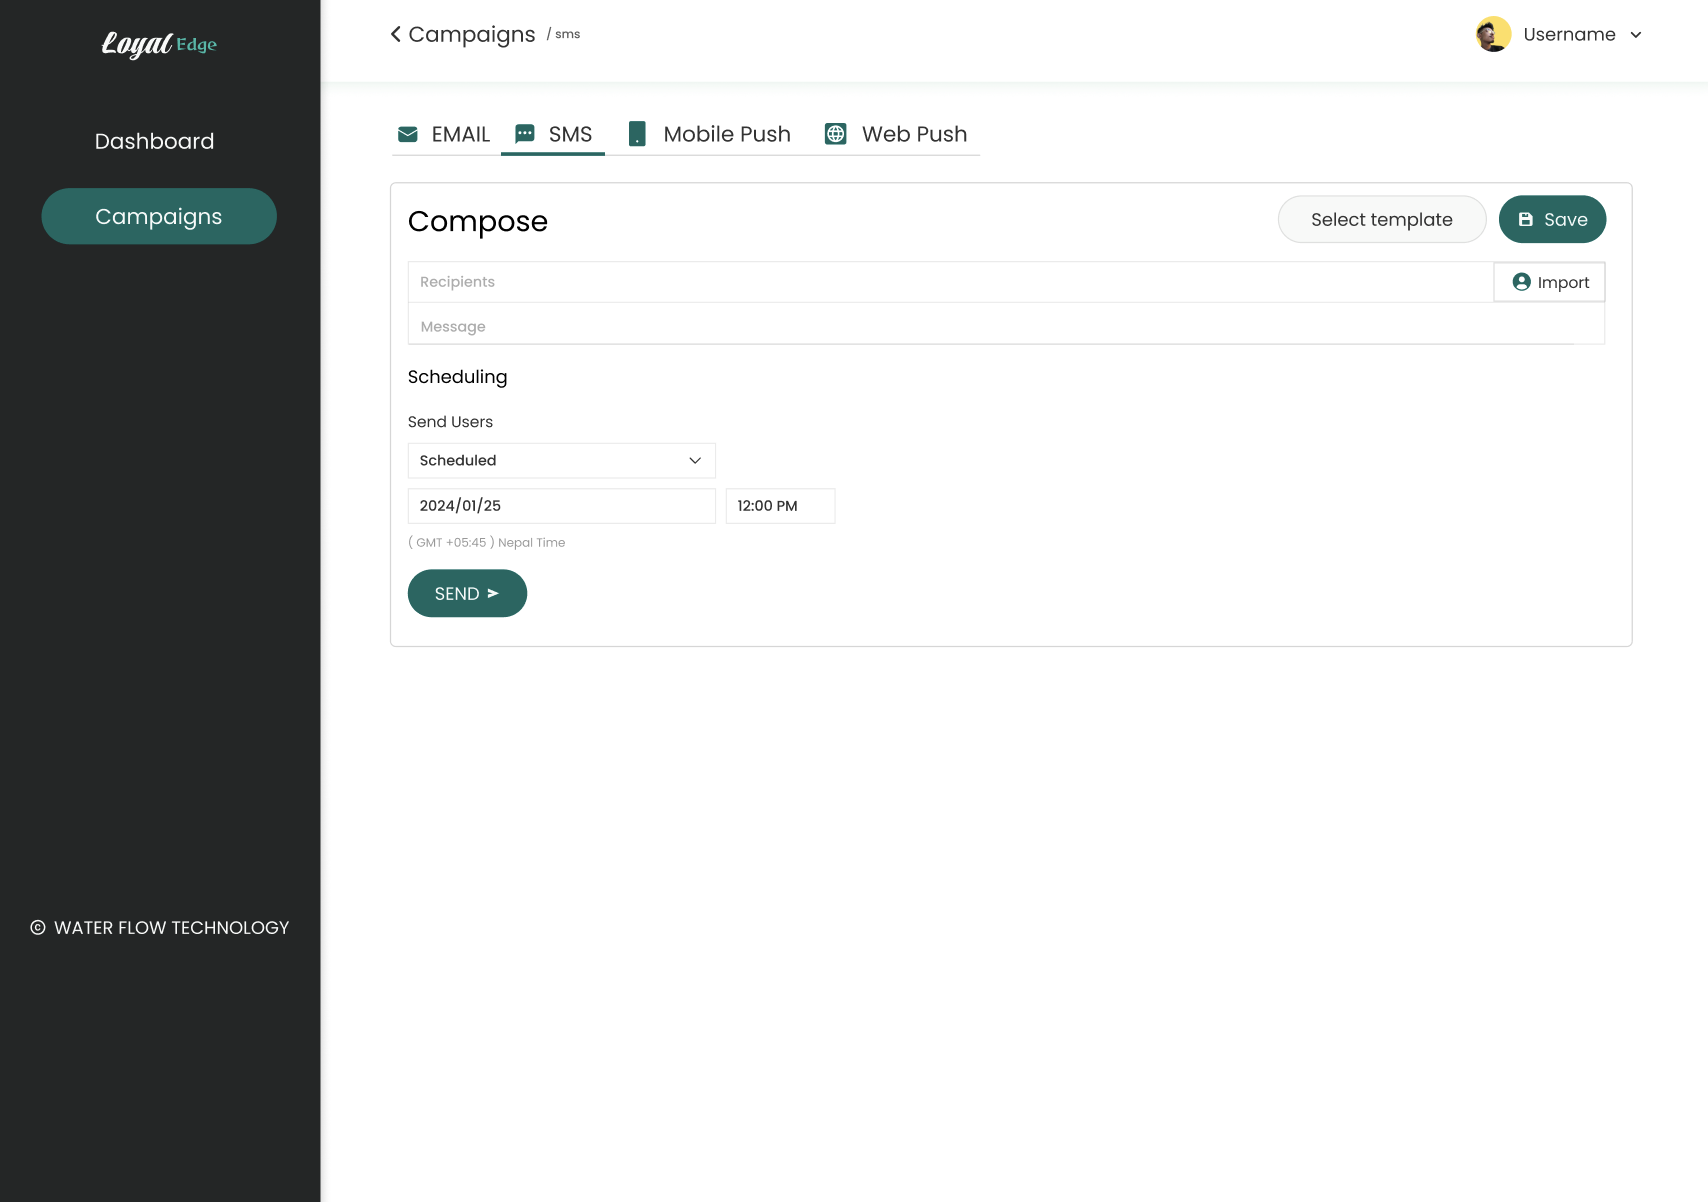
Task: Click the paper plane arrow in SEND
Action: pyautogui.click(x=493, y=593)
